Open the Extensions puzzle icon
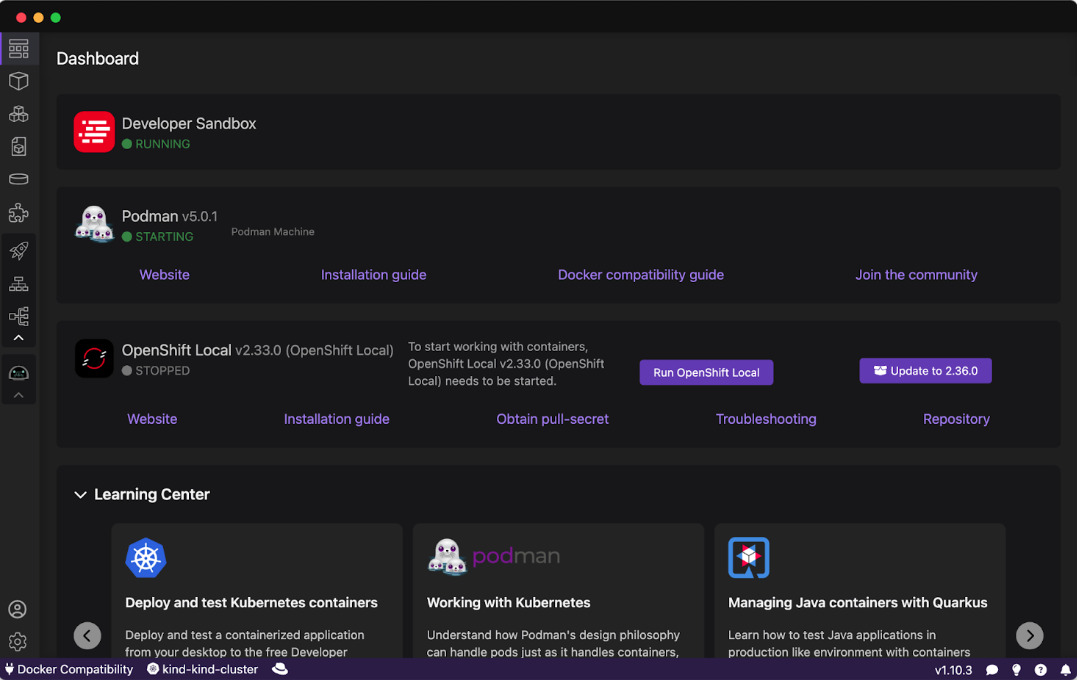This screenshot has height=680, width=1077. [18, 213]
